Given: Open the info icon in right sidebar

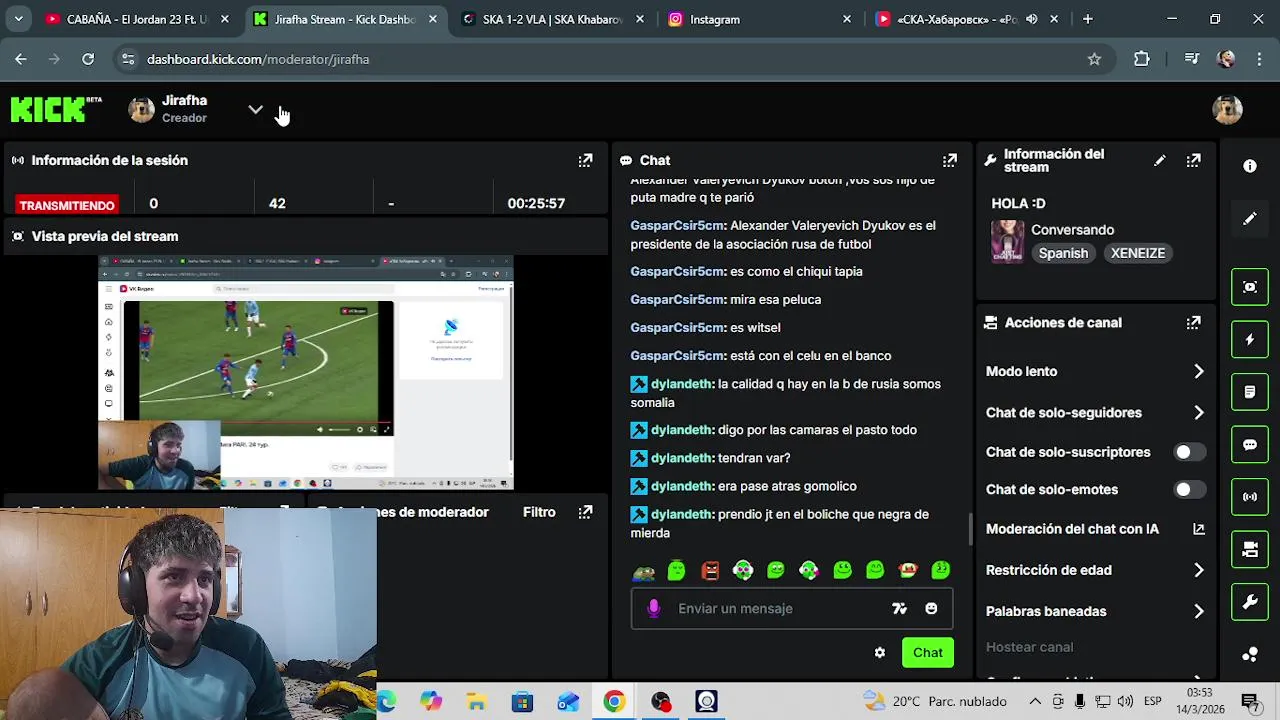Looking at the screenshot, I should pyautogui.click(x=1250, y=166).
